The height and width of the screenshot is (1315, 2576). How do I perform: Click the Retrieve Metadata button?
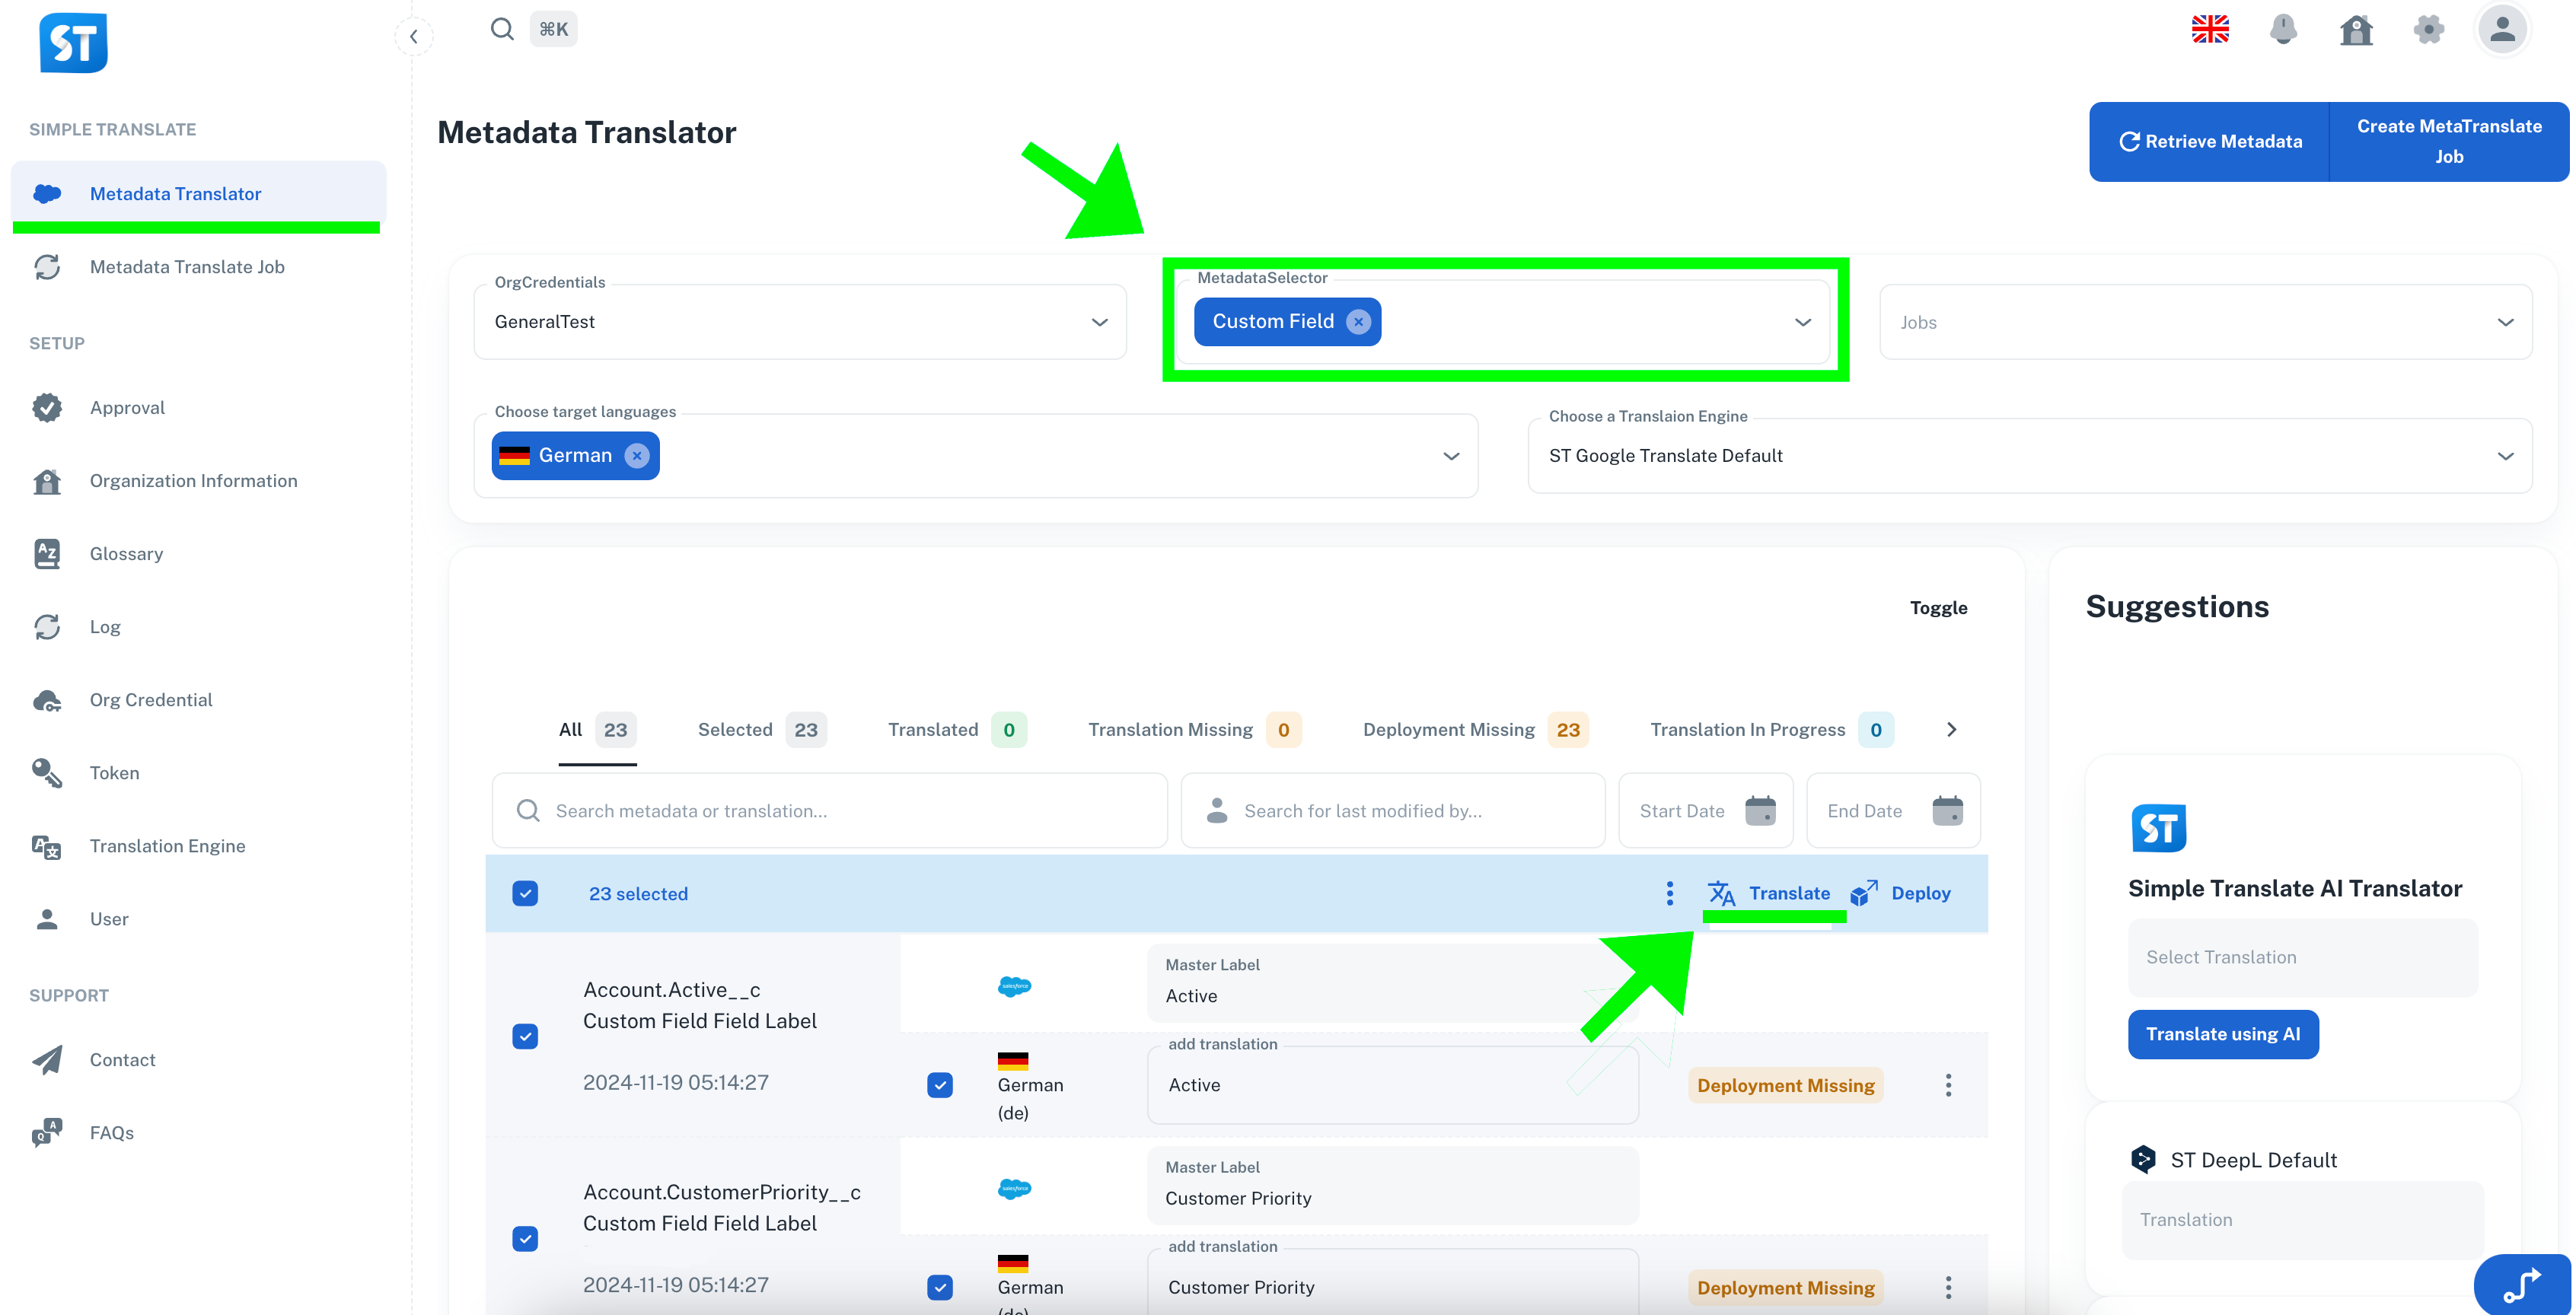pos(2210,141)
